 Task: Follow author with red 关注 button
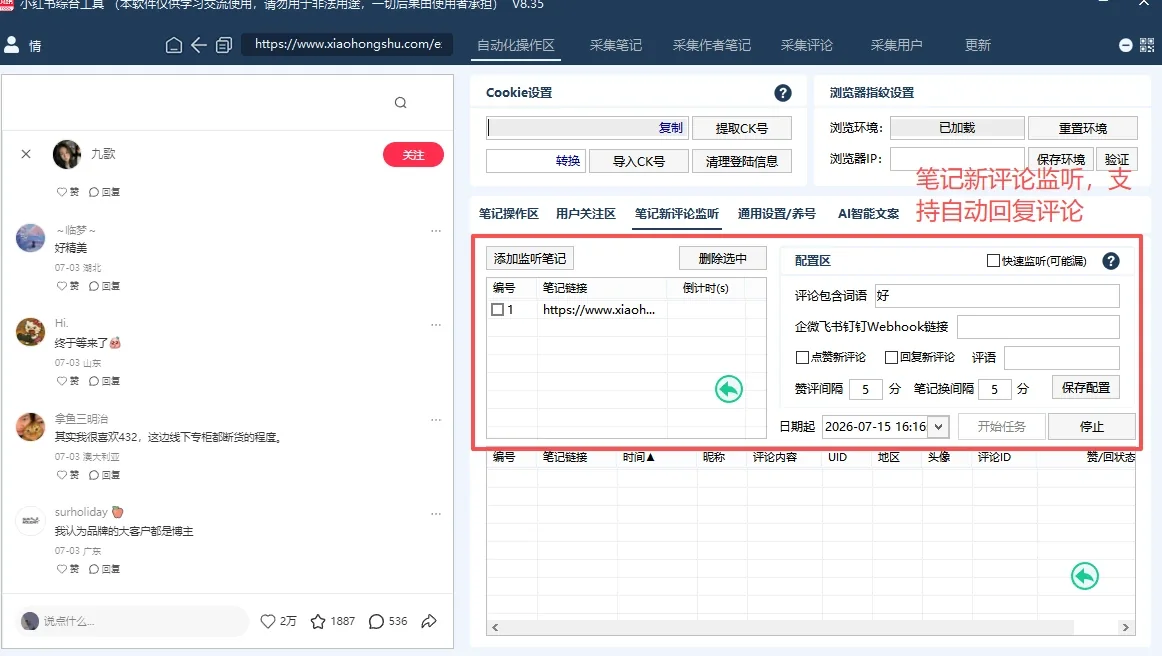pyautogui.click(x=414, y=155)
